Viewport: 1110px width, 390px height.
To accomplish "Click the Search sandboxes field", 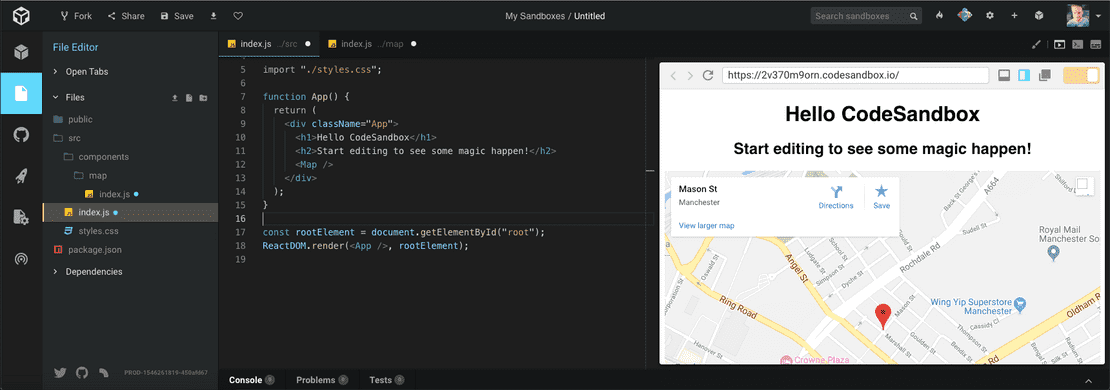I will pyautogui.click(x=866, y=16).
